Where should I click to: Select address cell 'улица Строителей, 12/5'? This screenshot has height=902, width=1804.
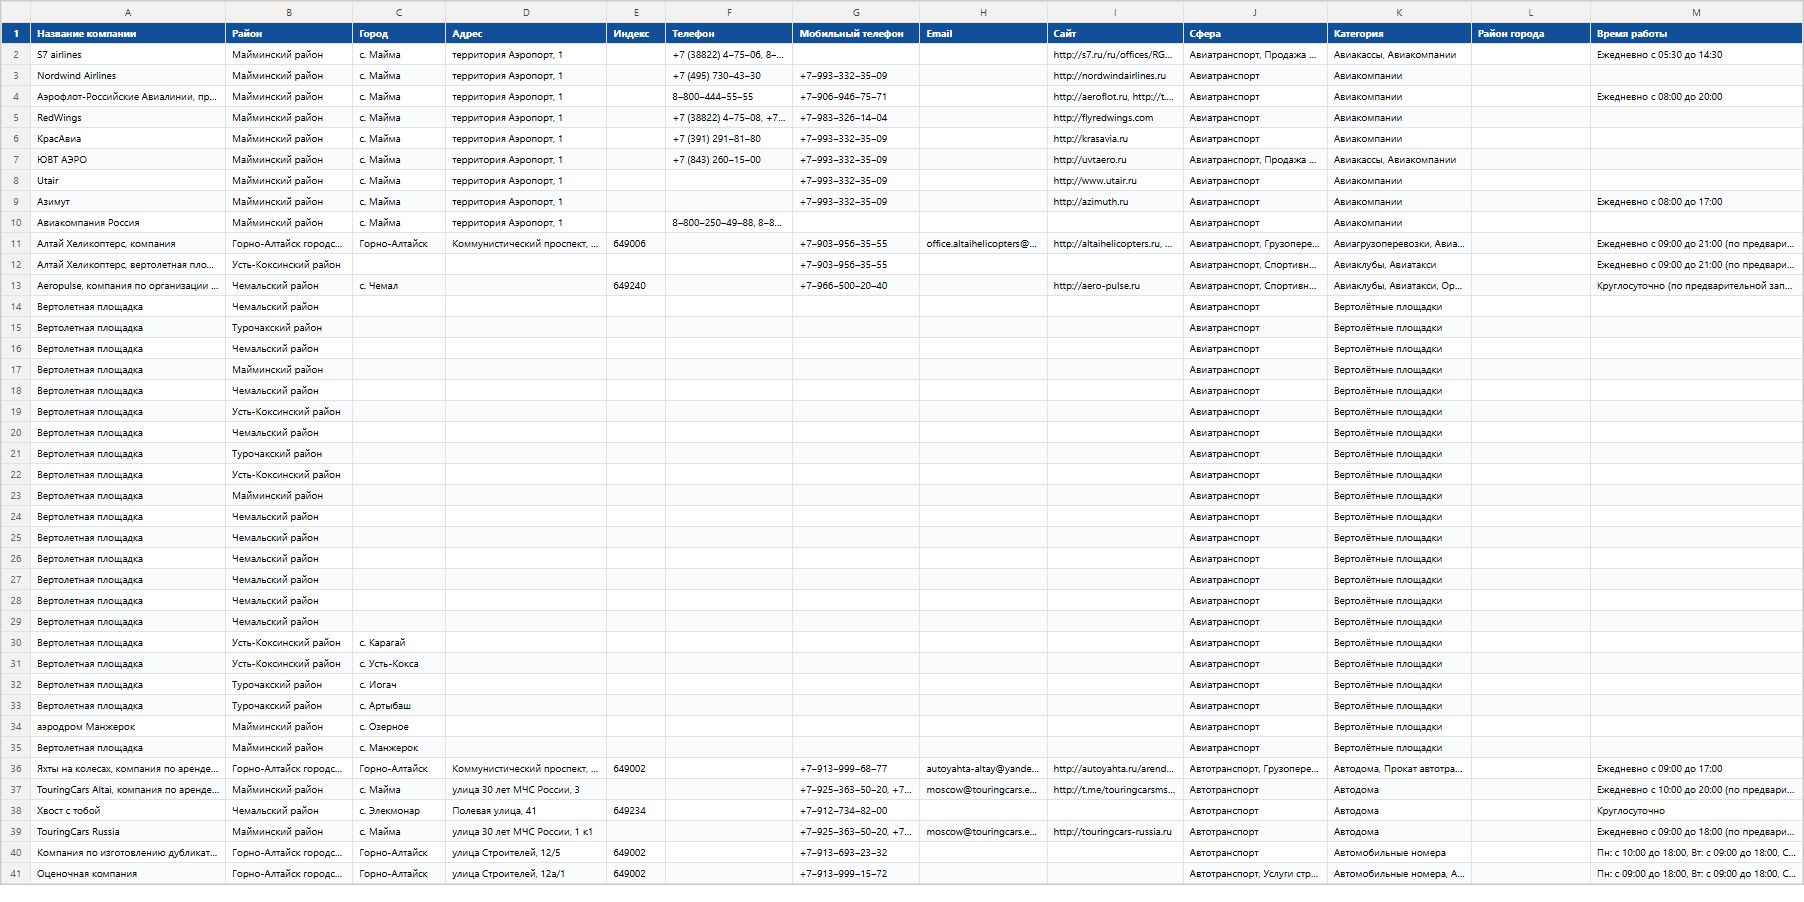tap(526, 853)
